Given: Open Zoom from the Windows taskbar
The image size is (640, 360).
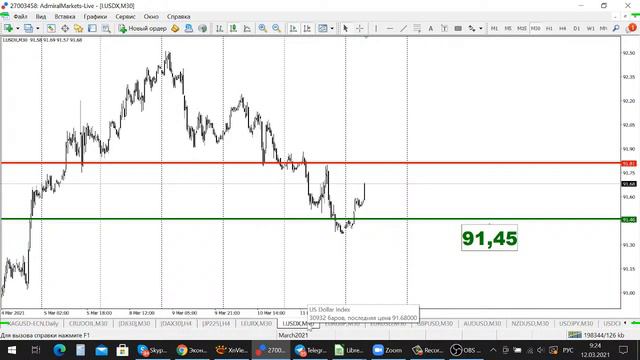Looking at the screenshot, I should point(387,350).
